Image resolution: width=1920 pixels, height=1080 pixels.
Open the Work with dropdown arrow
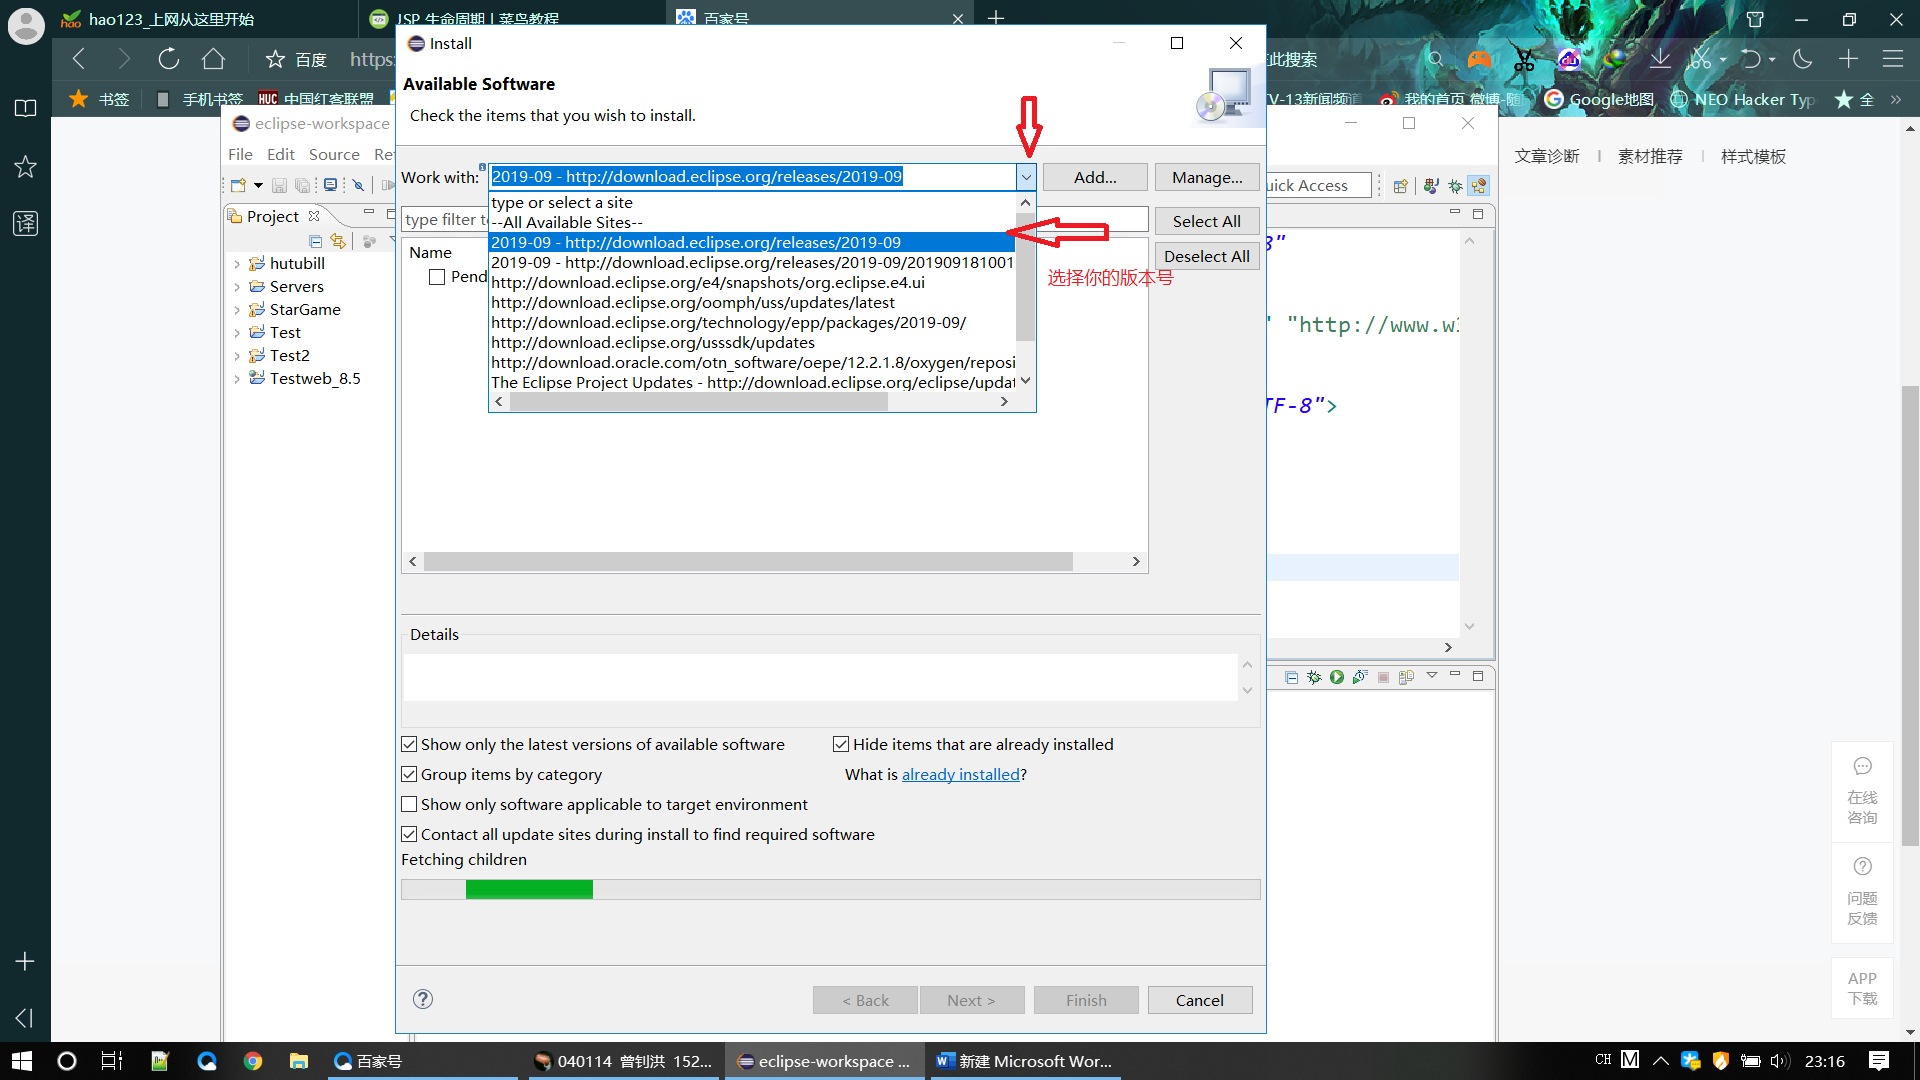(x=1026, y=177)
